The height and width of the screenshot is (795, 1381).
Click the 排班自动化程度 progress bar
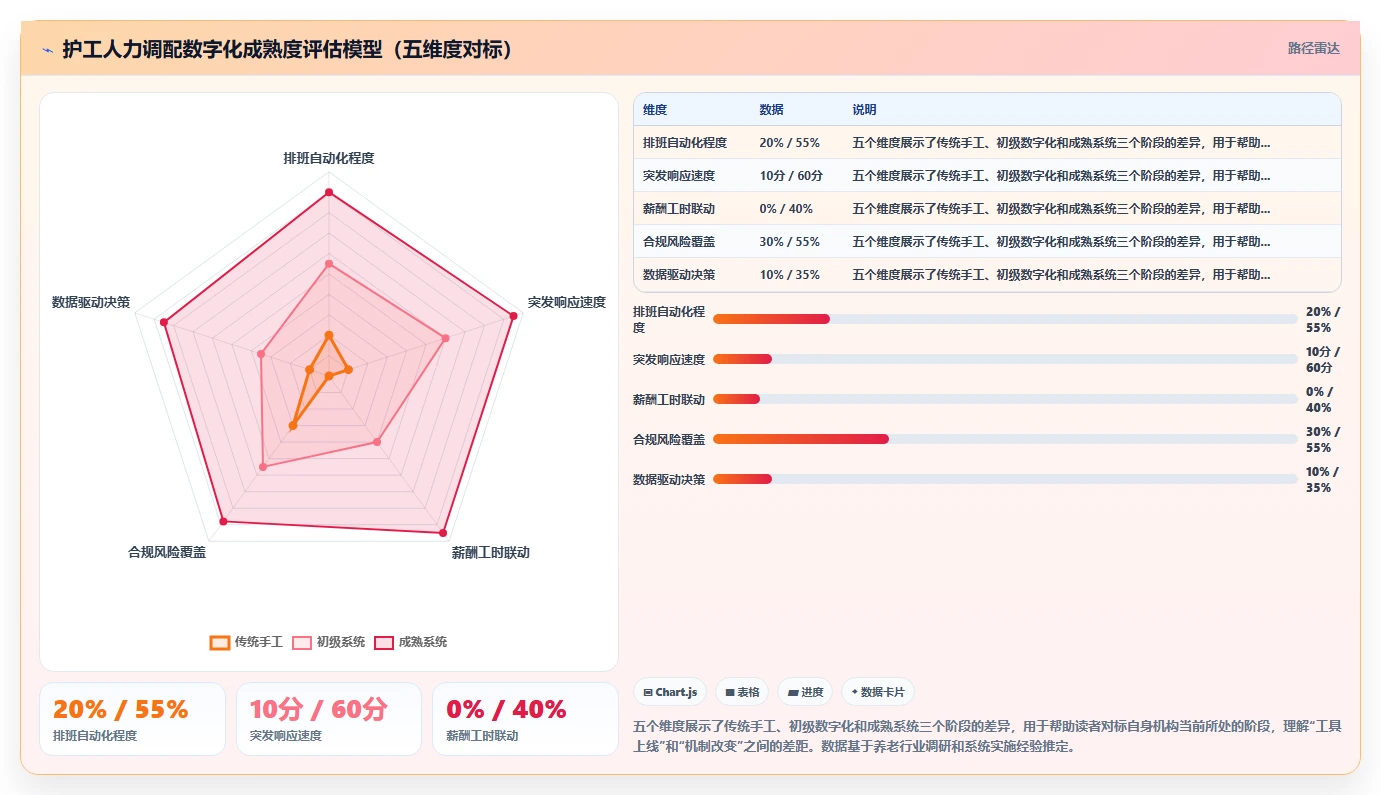1005,319
